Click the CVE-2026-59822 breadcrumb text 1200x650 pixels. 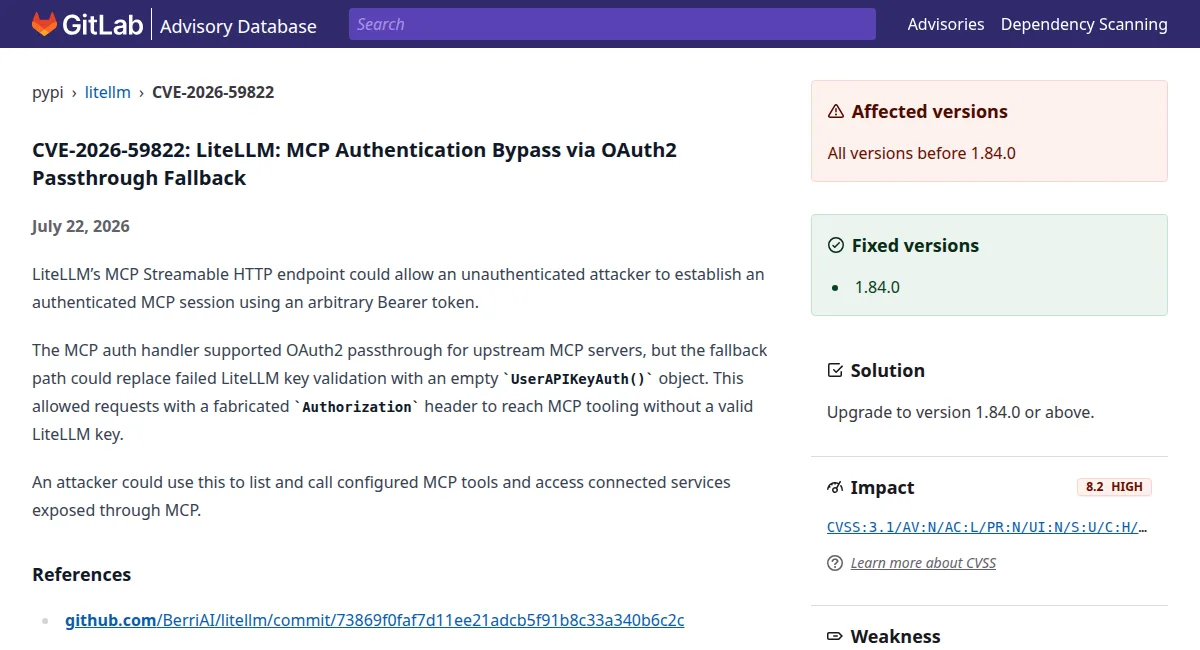[213, 92]
